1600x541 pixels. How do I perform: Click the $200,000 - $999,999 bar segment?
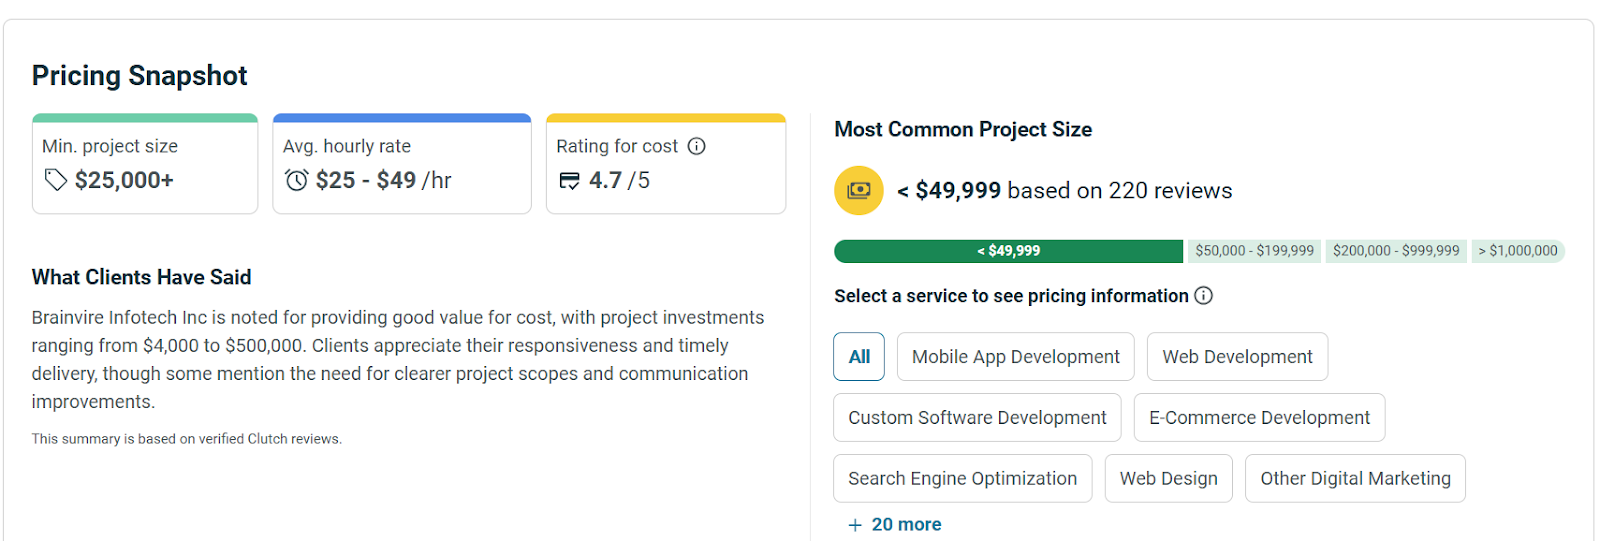click(1396, 251)
